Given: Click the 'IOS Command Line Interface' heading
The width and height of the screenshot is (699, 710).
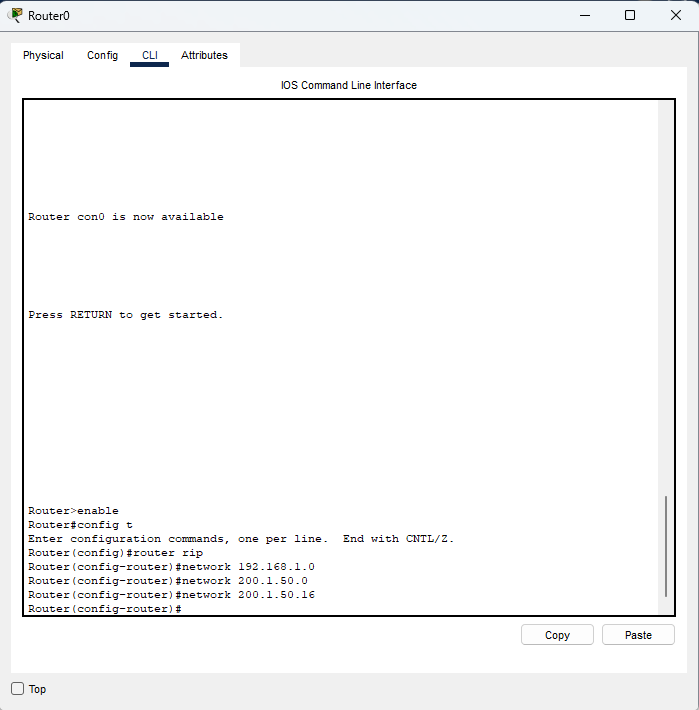Looking at the screenshot, I should point(349,86).
